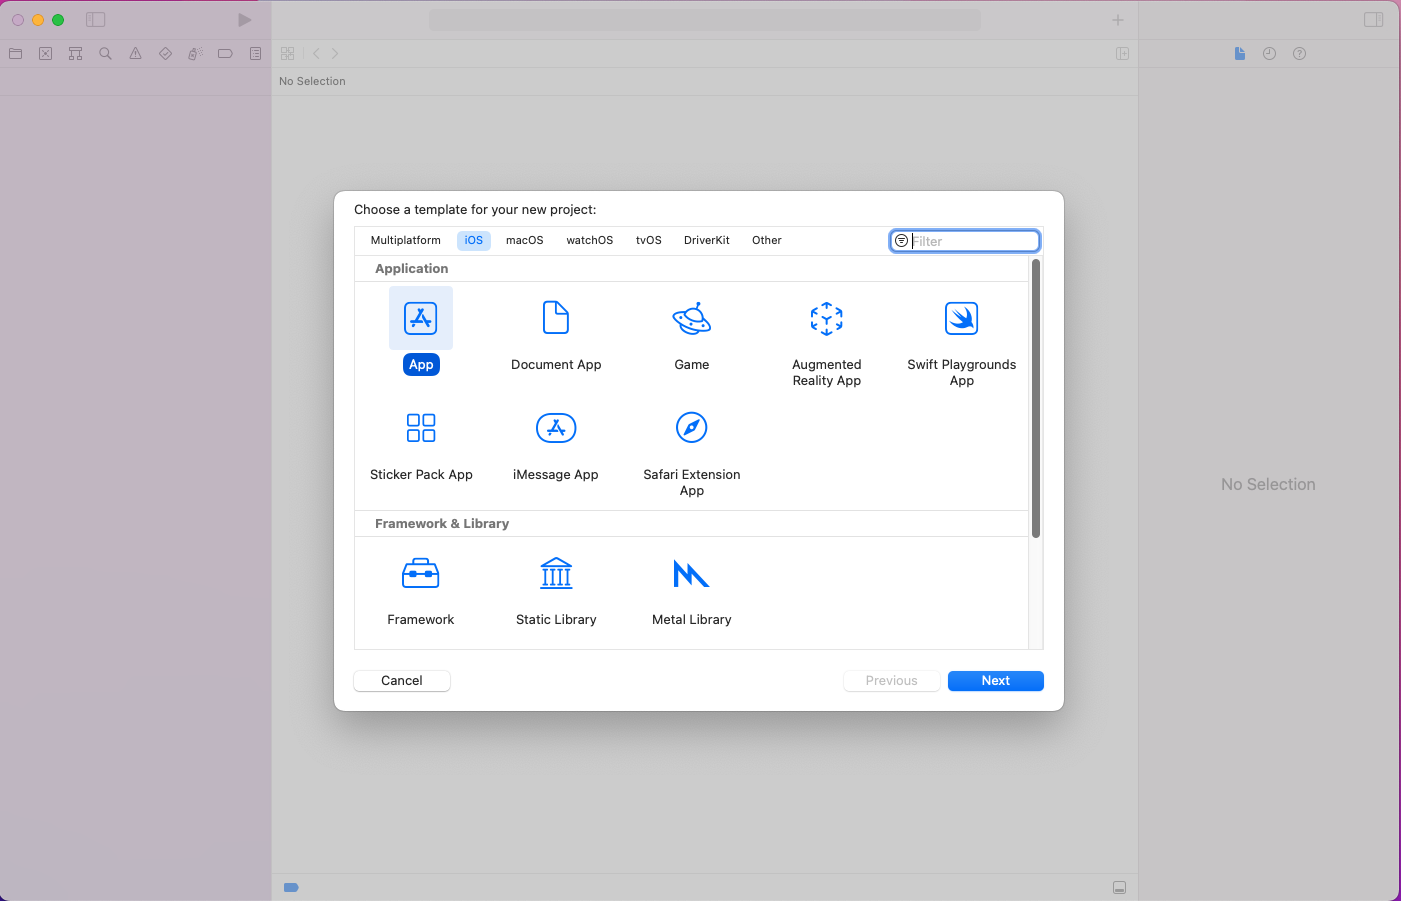This screenshot has width=1401, height=901.
Task: Show the history inspector clock icon
Action: pyautogui.click(x=1270, y=54)
